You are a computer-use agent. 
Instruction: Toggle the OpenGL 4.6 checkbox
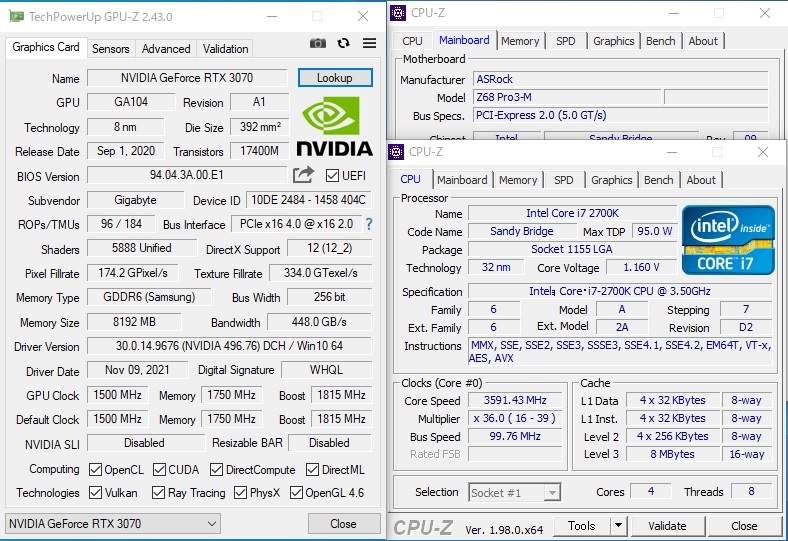point(296,492)
